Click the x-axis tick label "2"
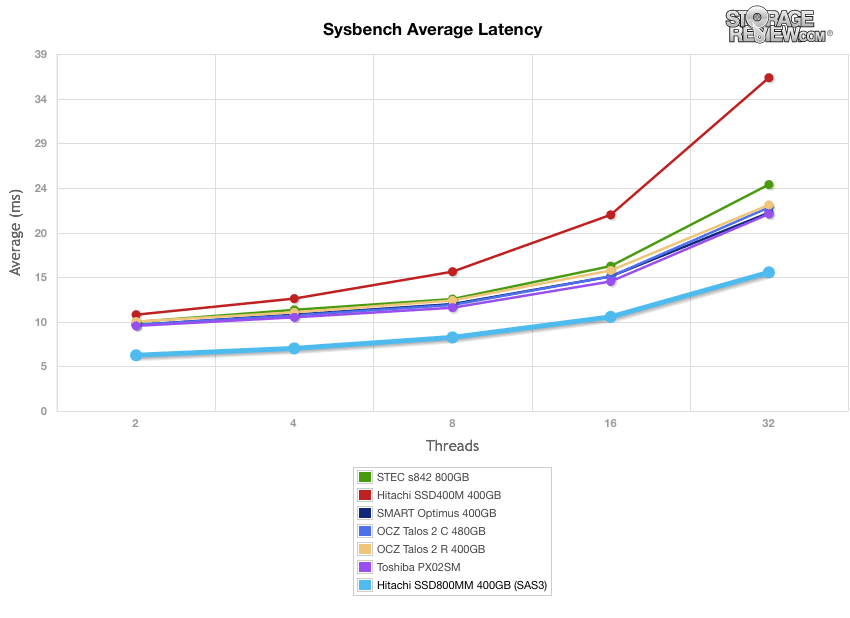 (x=135, y=423)
